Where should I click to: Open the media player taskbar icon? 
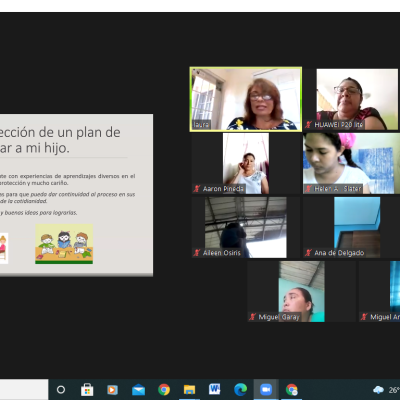pyautogui.click(x=112, y=389)
